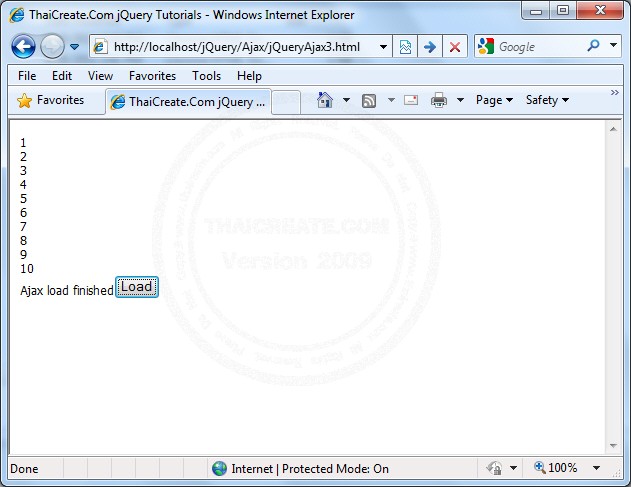
Task: Click Internet Explorer logo in title bar
Action: [16, 15]
